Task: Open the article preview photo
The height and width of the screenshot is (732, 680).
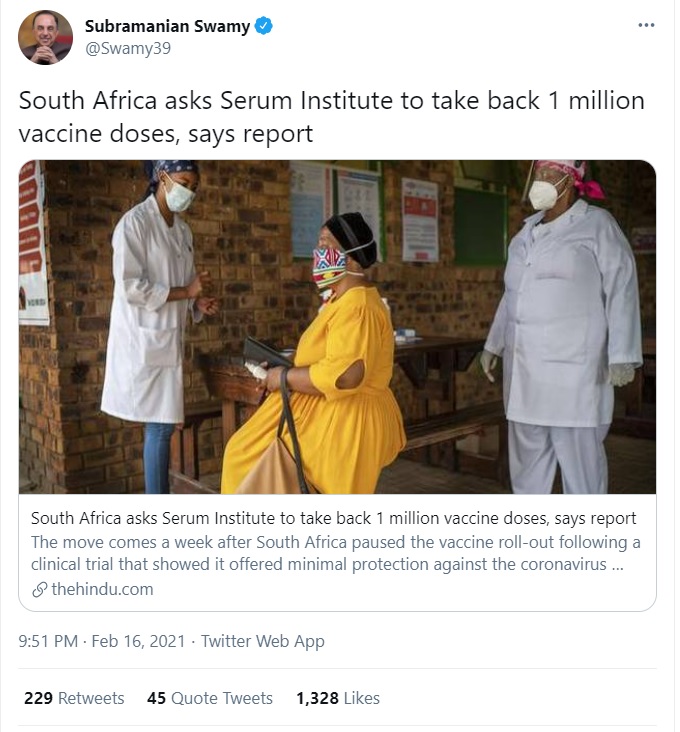Action: (x=337, y=326)
